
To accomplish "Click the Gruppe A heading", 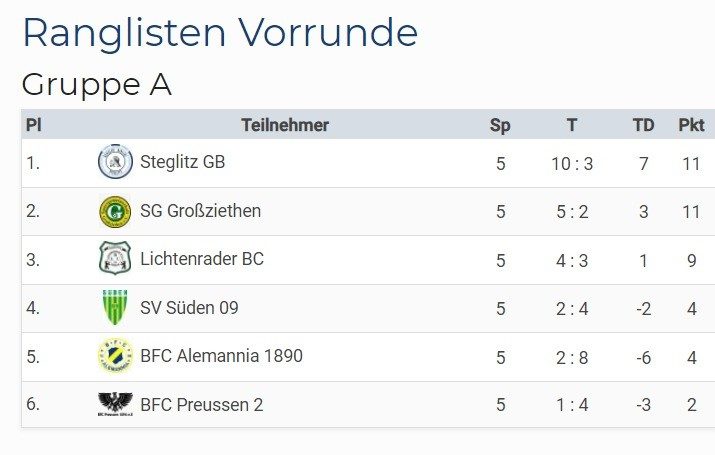I will (97, 85).
